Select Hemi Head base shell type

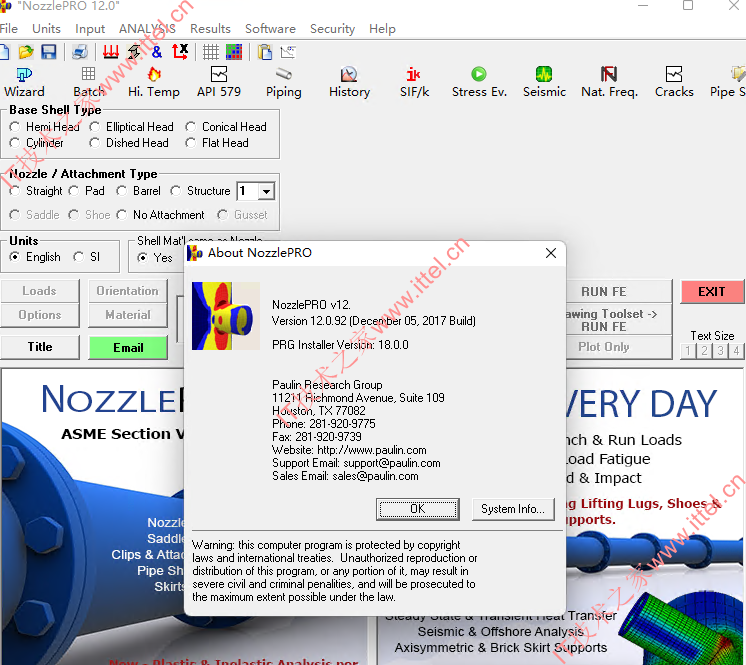[44, 127]
